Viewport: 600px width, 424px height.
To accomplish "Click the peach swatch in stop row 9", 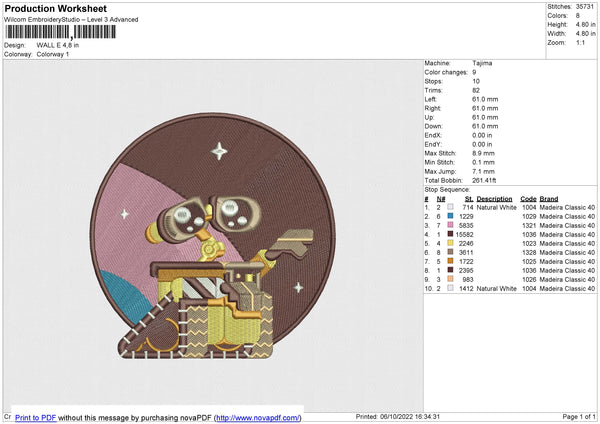I will coord(450,279).
